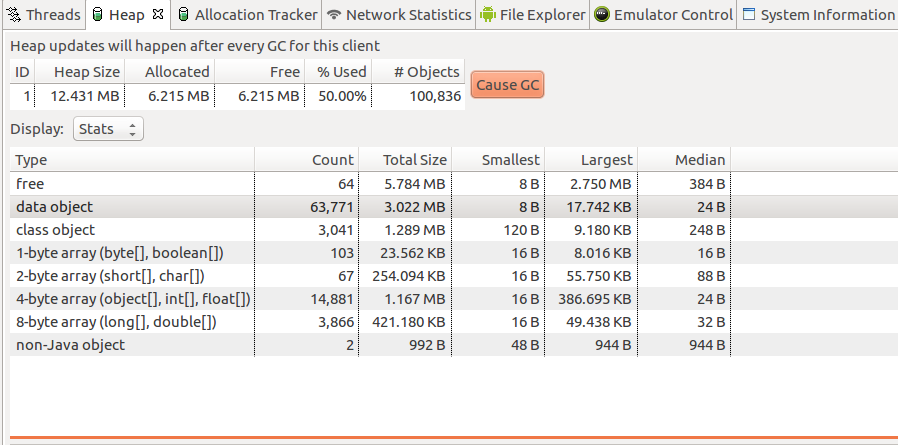The width and height of the screenshot is (898, 445).
Task: Click the green Heap tab icon
Action: [98, 15]
